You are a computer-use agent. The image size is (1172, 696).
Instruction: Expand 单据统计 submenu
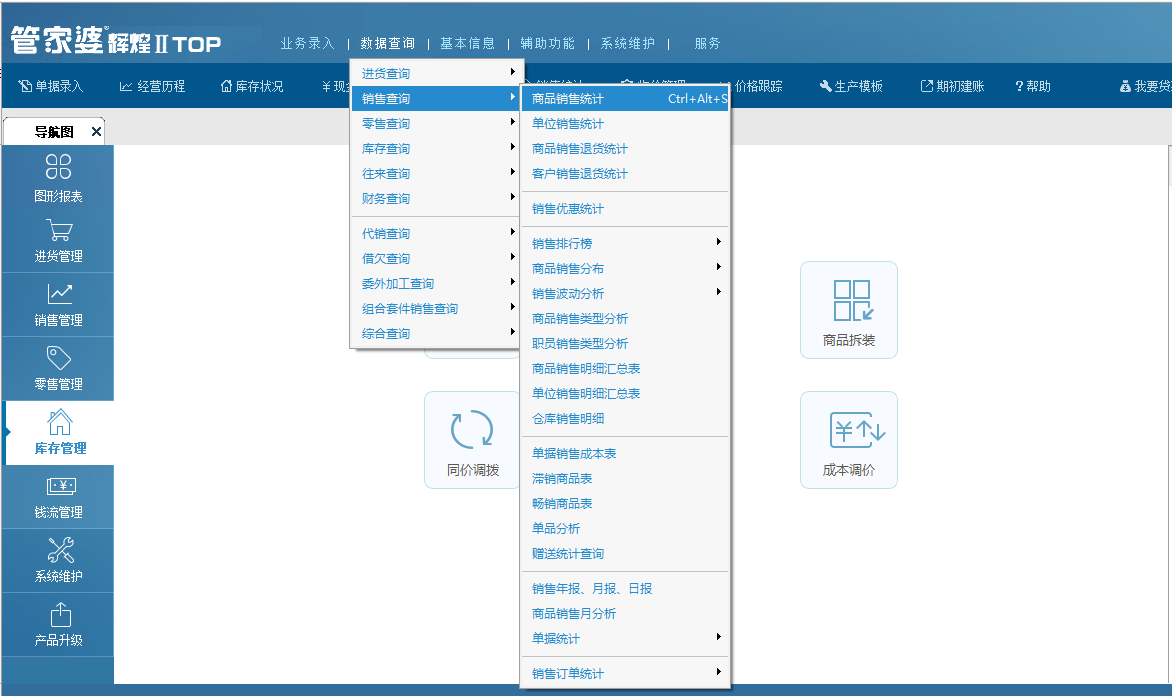[x=625, y=638]
